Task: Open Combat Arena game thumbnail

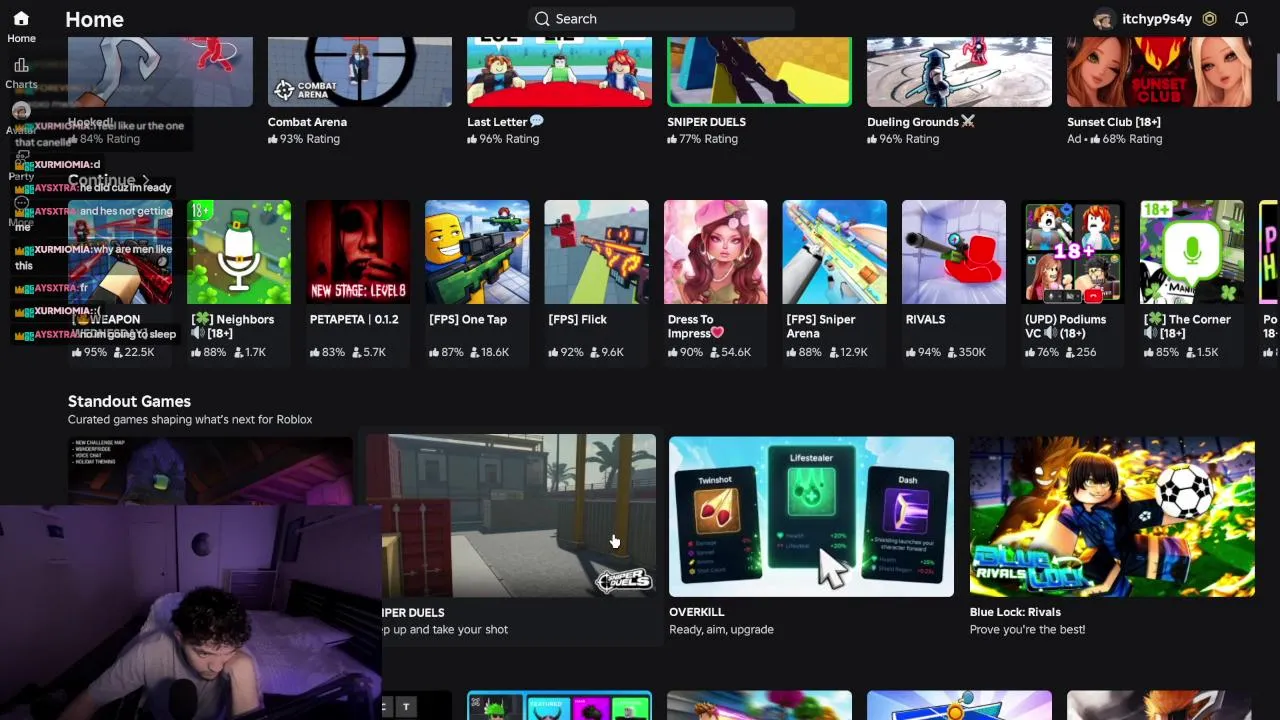Action: [360, 72]
